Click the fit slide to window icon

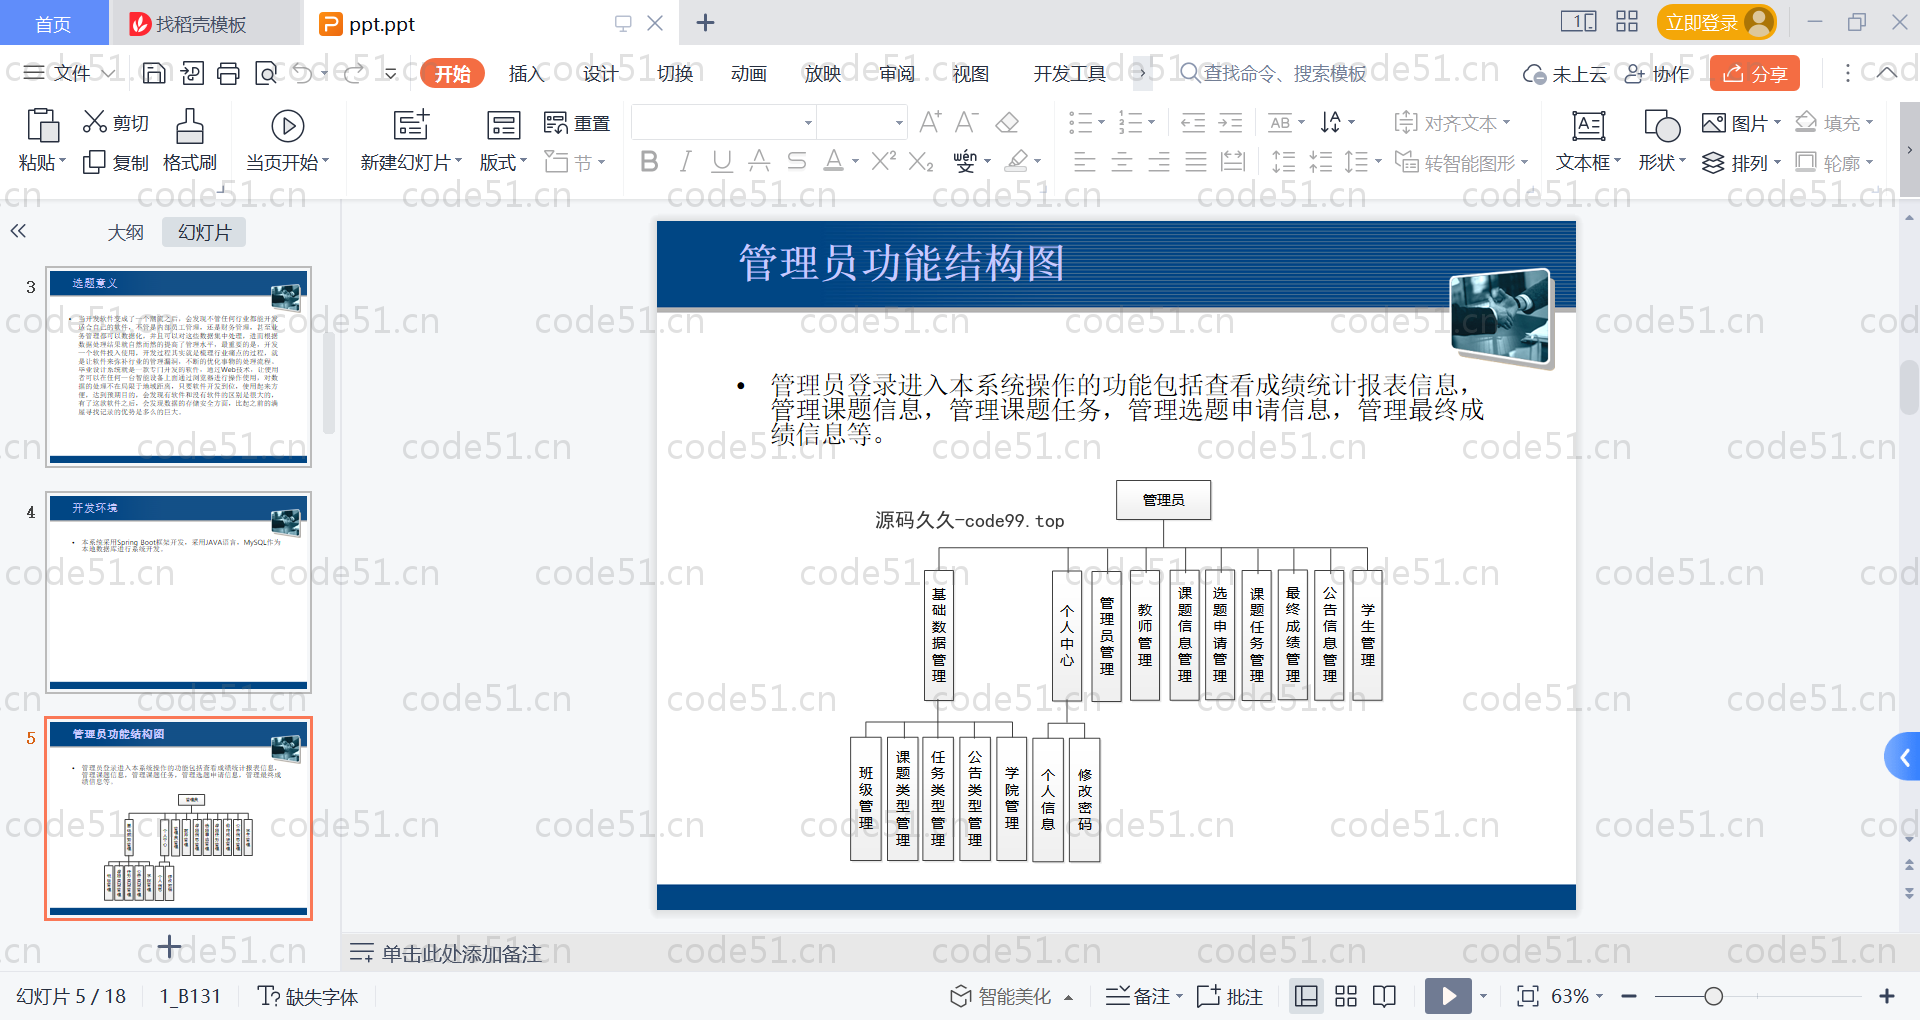[x=1528, y=996]
